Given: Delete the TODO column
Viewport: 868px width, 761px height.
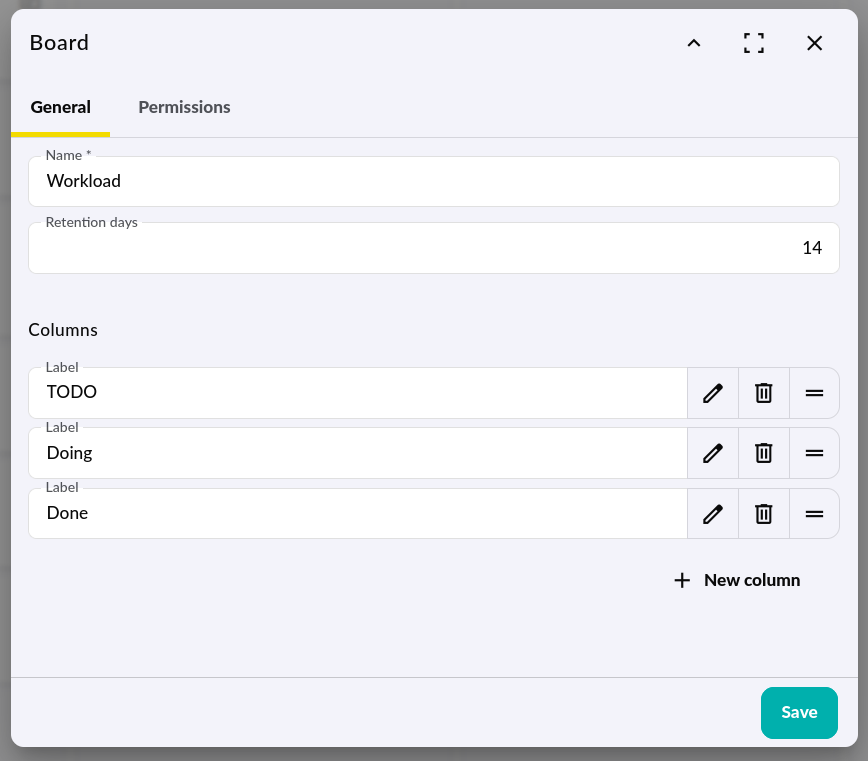Looking at the screenshot, I should pos(763,393).
